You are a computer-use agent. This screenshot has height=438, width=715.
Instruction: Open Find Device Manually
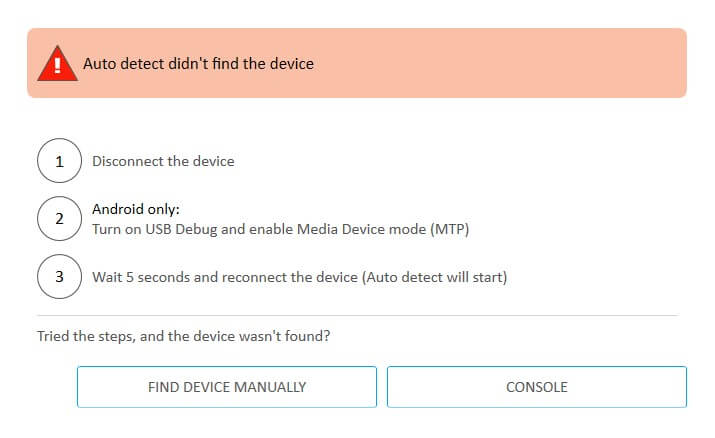coord(227,387)
